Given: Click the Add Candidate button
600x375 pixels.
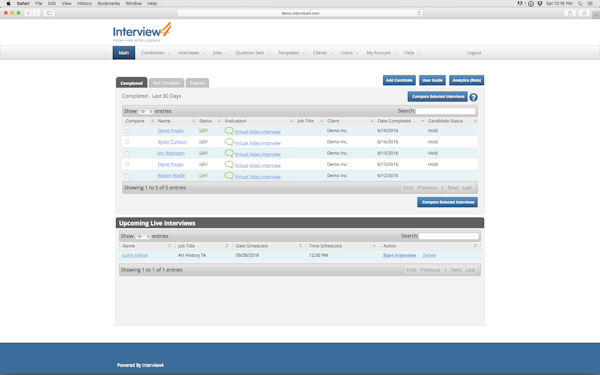Looking at the screenshot, I should (399, 80).
